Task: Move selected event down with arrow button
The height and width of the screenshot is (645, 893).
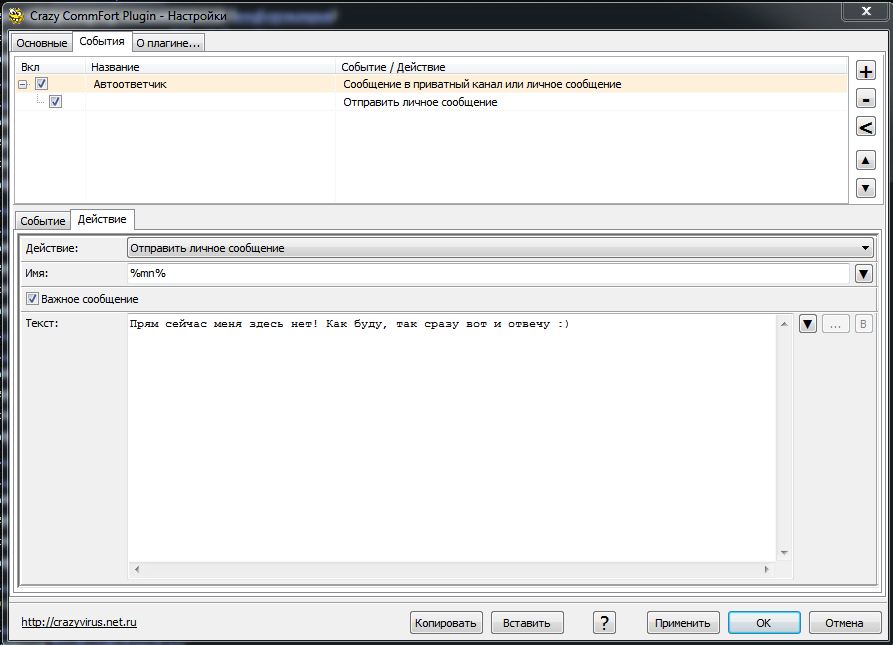Action: (x=866, y=188)
